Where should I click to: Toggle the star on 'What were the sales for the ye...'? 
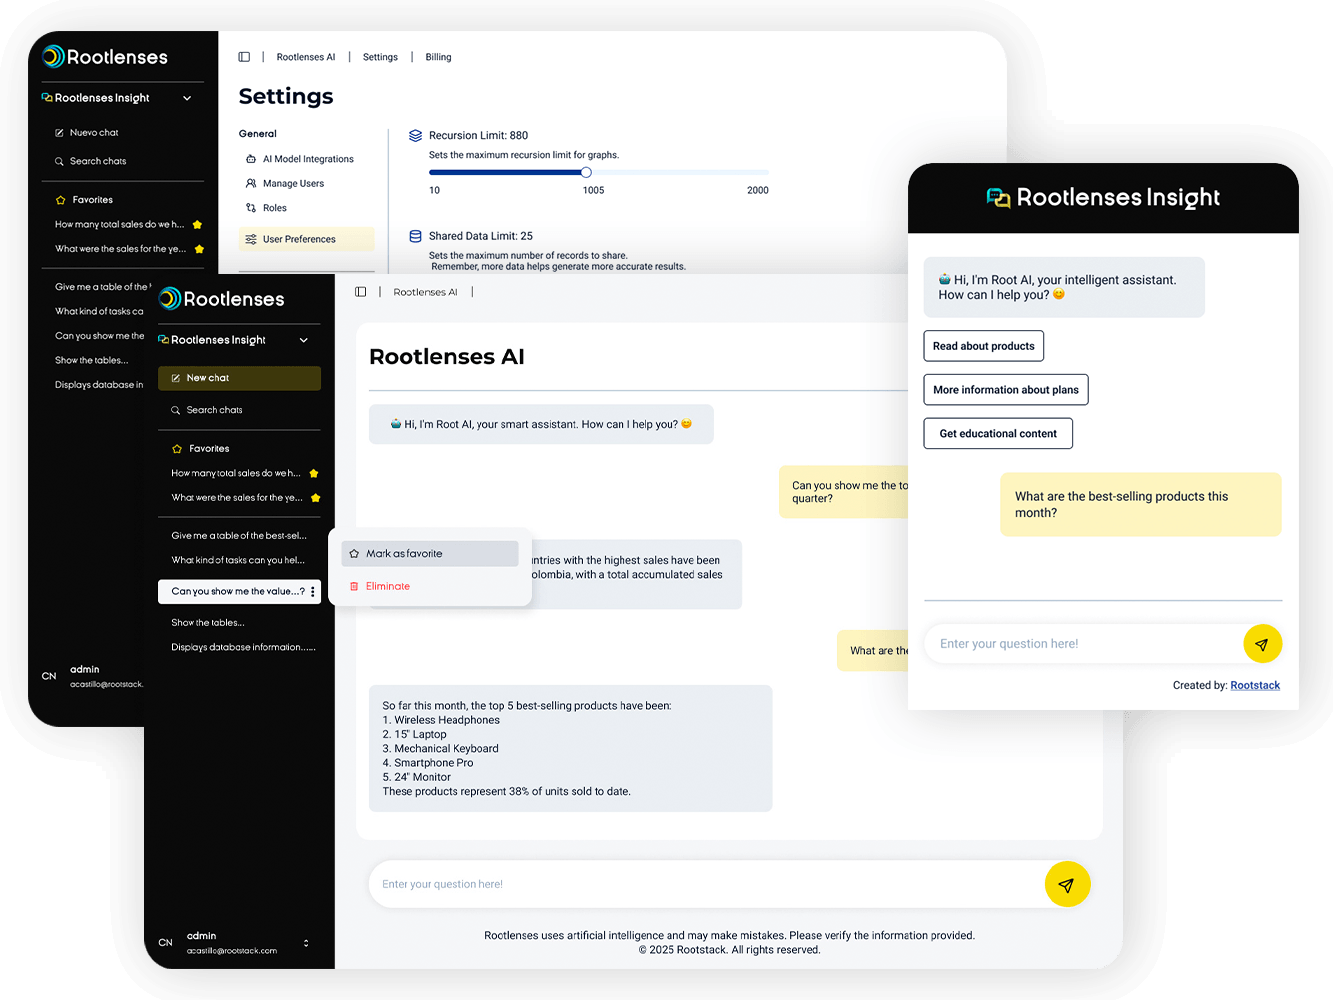pyautogui.click(x=314, y=497)
